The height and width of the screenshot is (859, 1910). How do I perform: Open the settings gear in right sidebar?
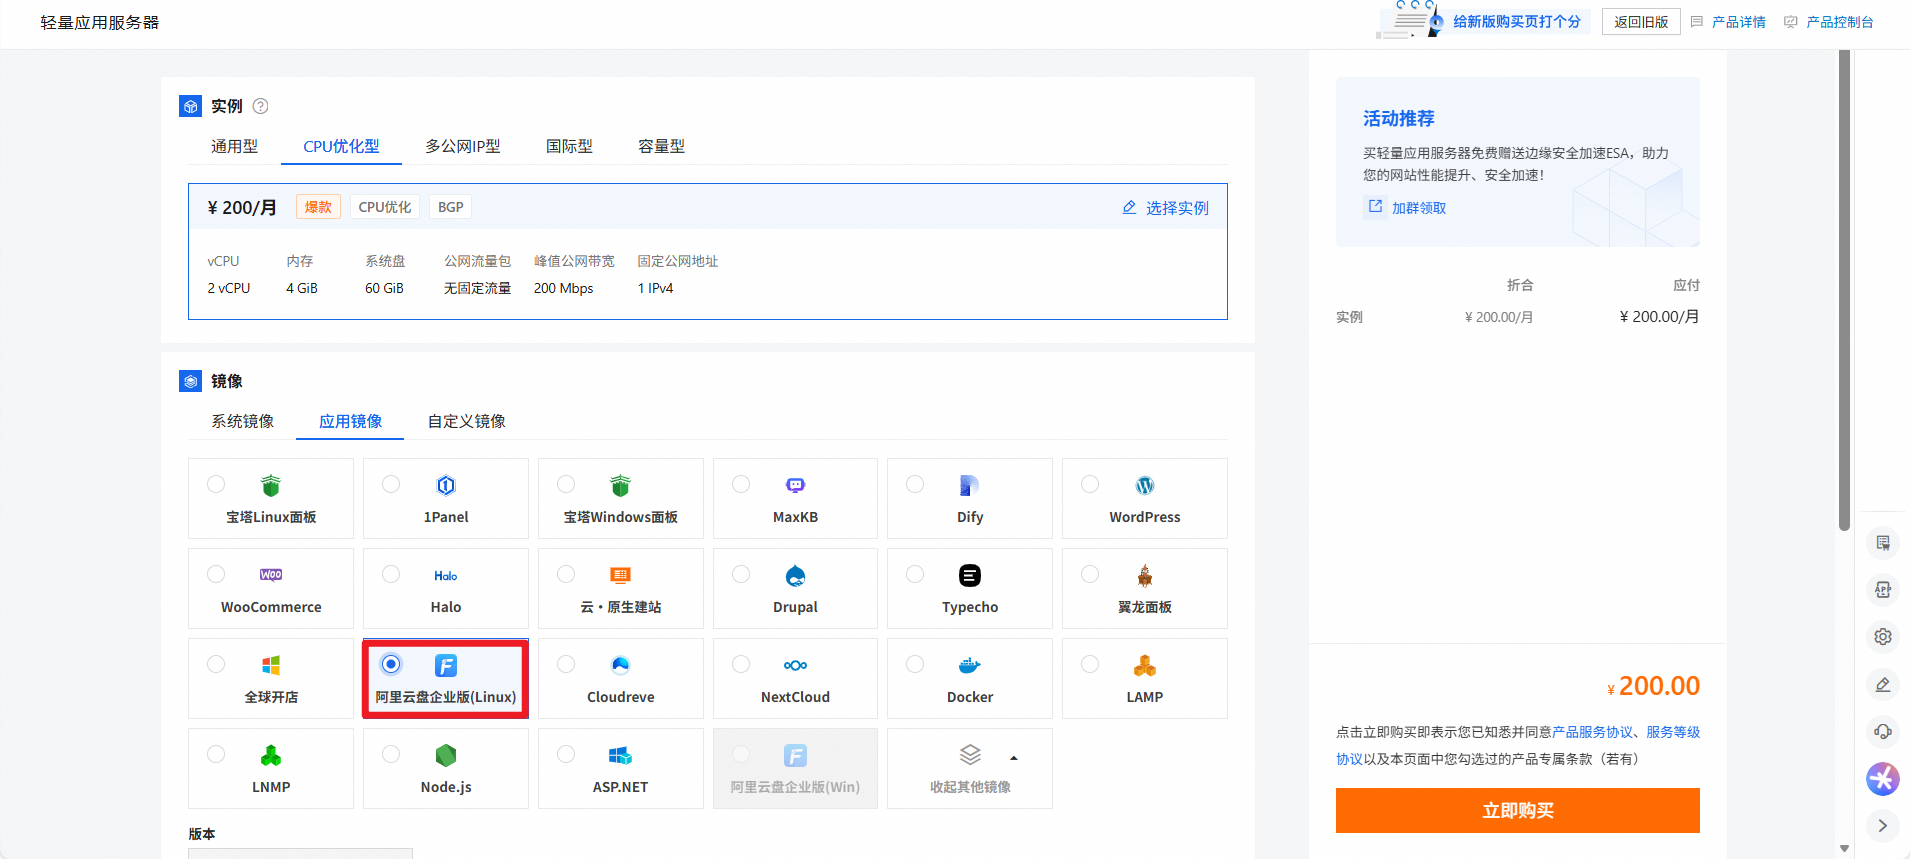[1883, 637]
